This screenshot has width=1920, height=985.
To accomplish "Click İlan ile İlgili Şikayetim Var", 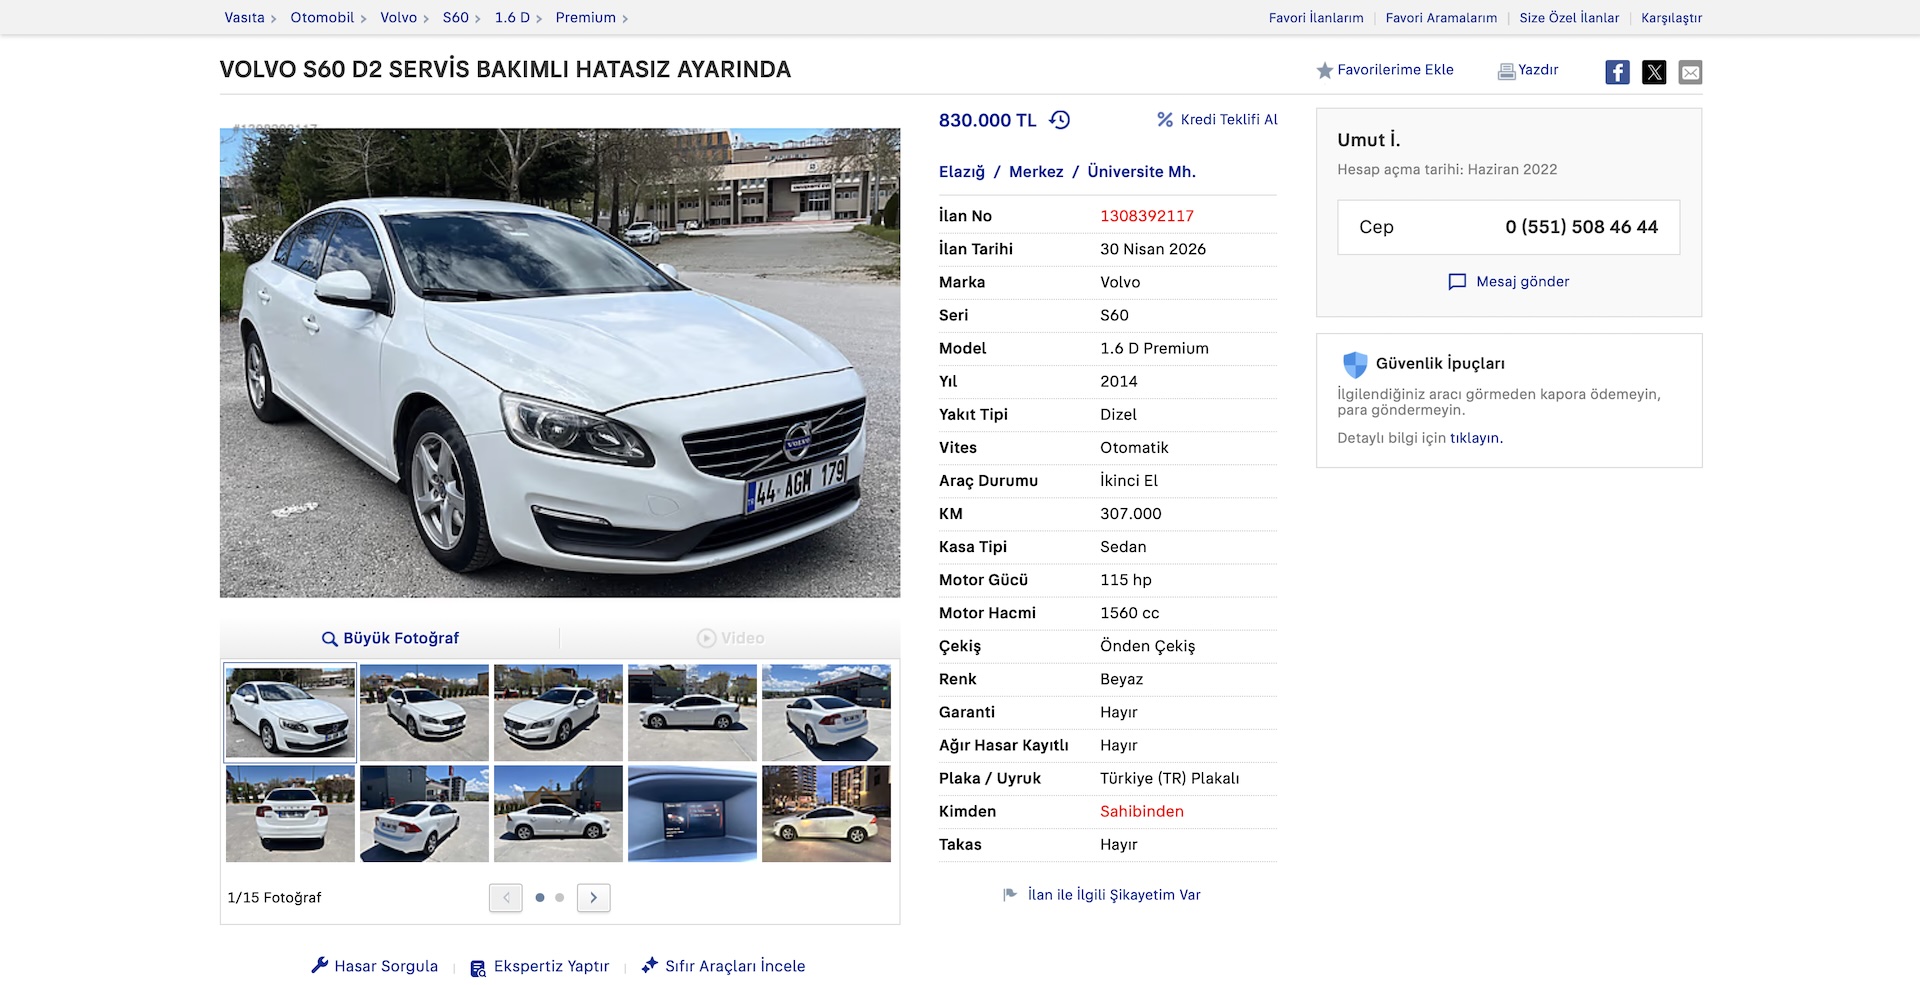I will (x=1114, y=895).
